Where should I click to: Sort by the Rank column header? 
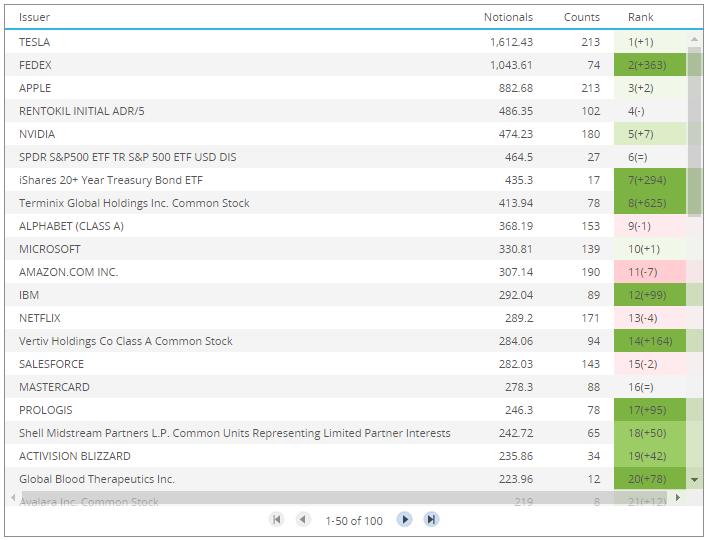(x=640, y=17)
